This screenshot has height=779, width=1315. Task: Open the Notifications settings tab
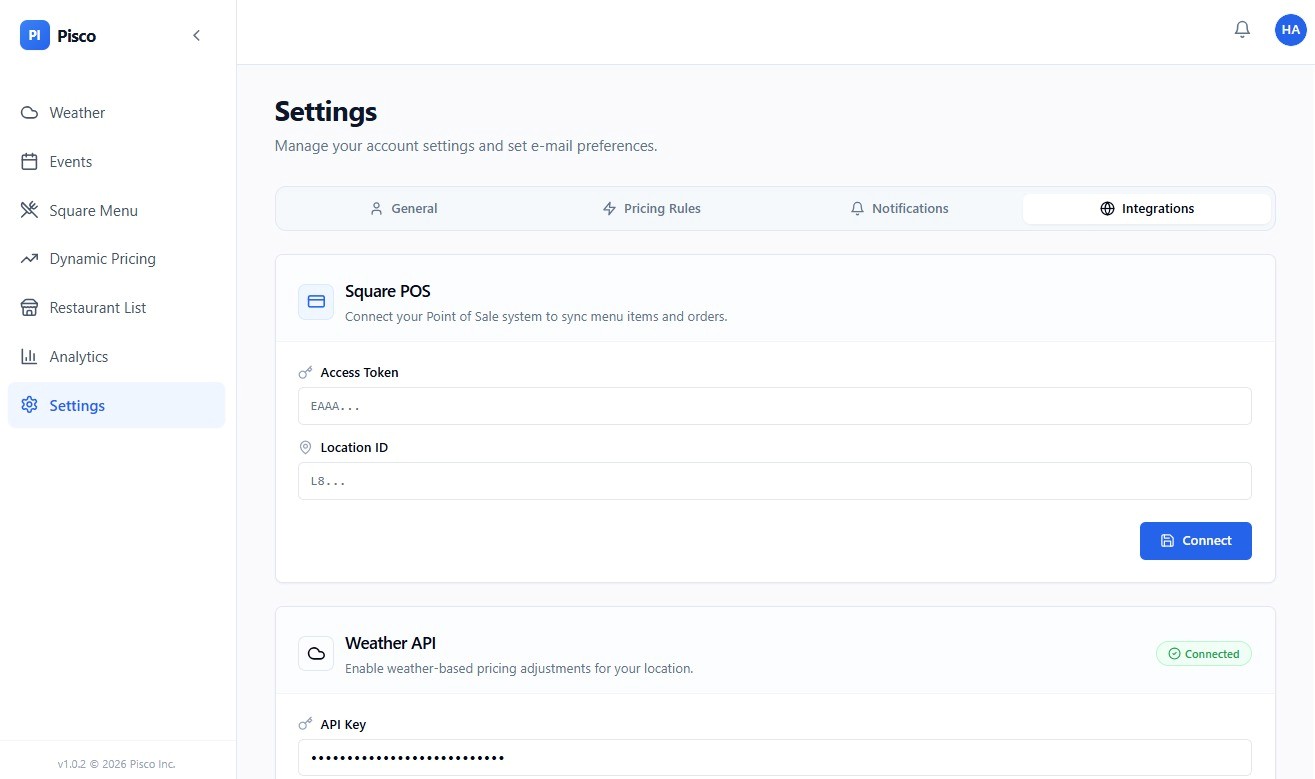[x=899, y=209]
